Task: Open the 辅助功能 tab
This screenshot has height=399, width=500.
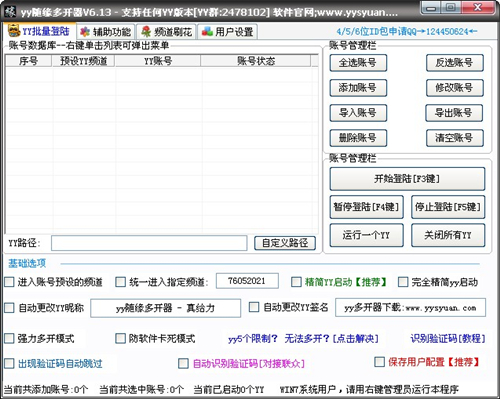Action: [x=106, y=32]
